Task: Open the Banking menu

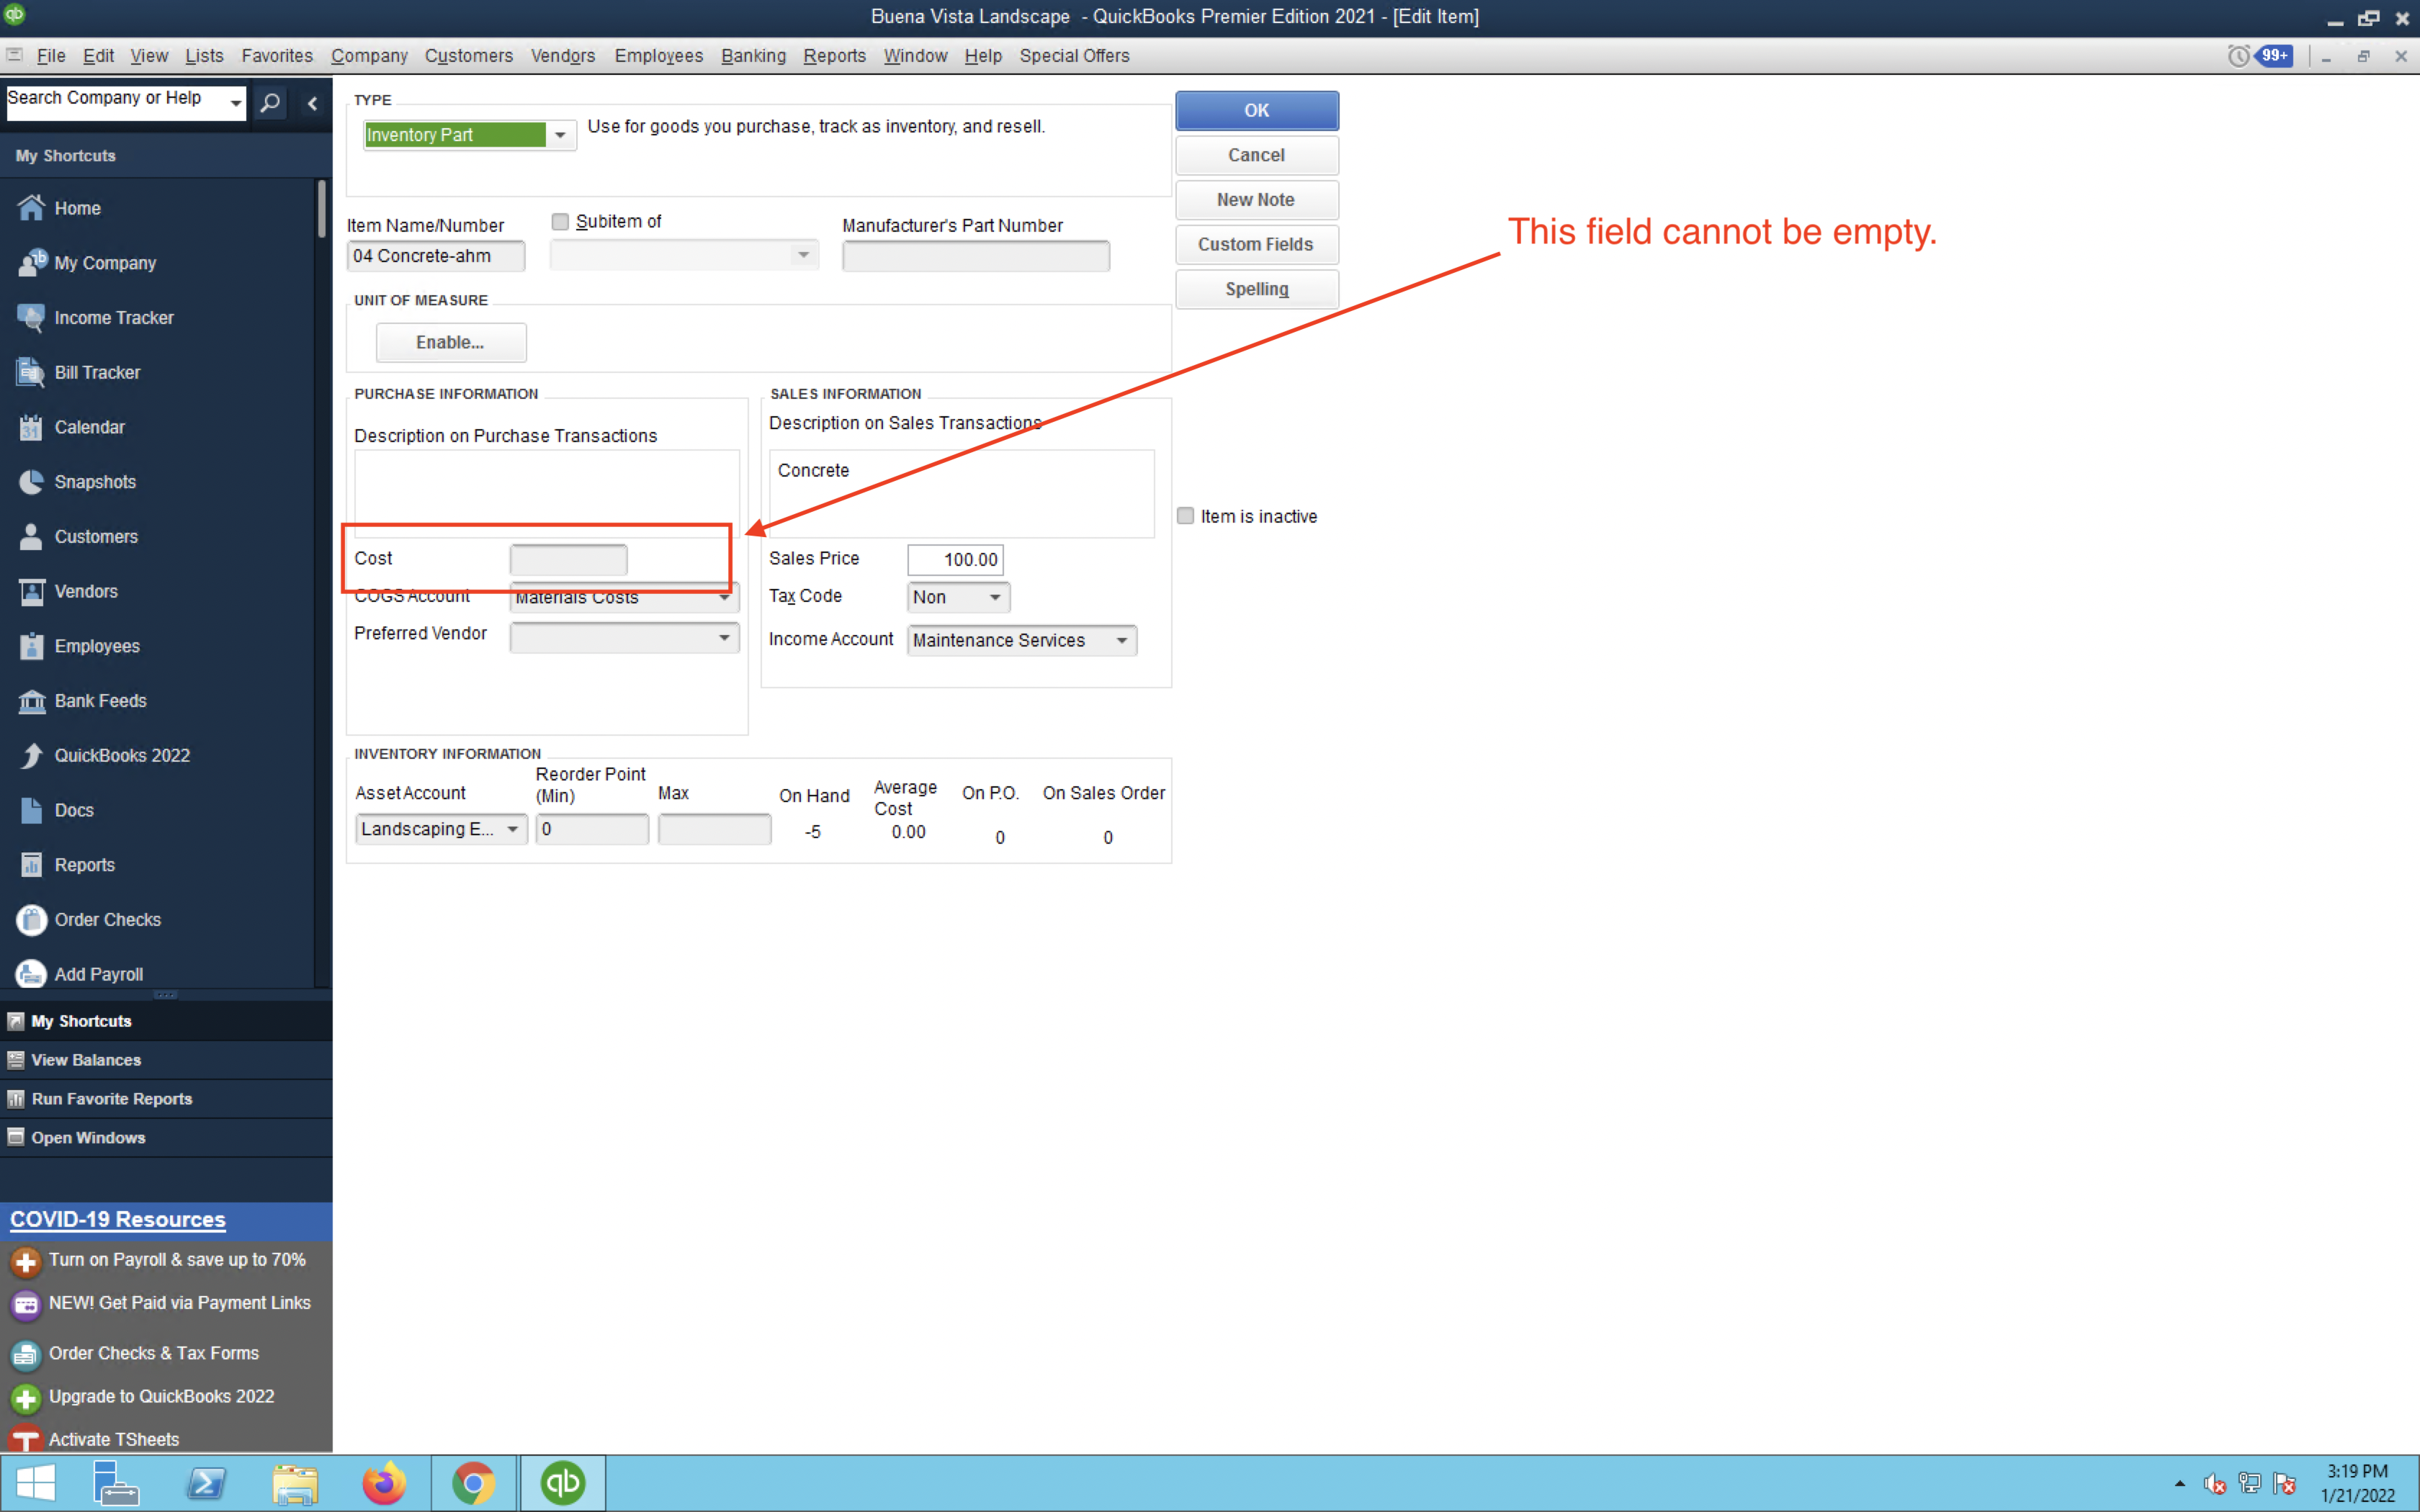Action: pos(753,56)
